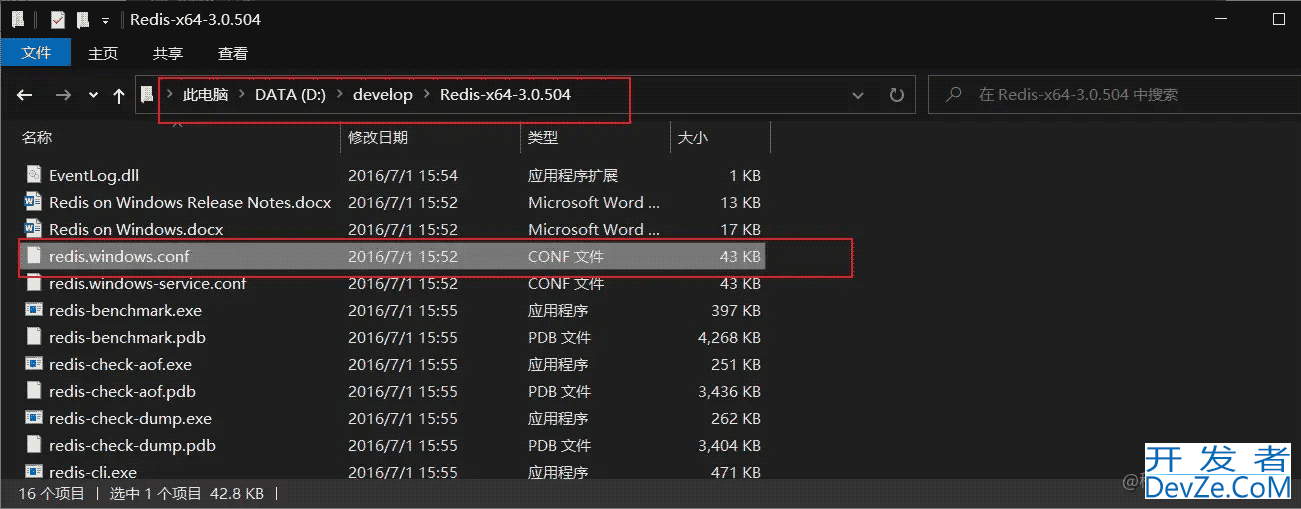The height and width of the screenshot is (509, 1301).
Task: Open the address bar history dropdown
Action: click(x=858, y=95)
